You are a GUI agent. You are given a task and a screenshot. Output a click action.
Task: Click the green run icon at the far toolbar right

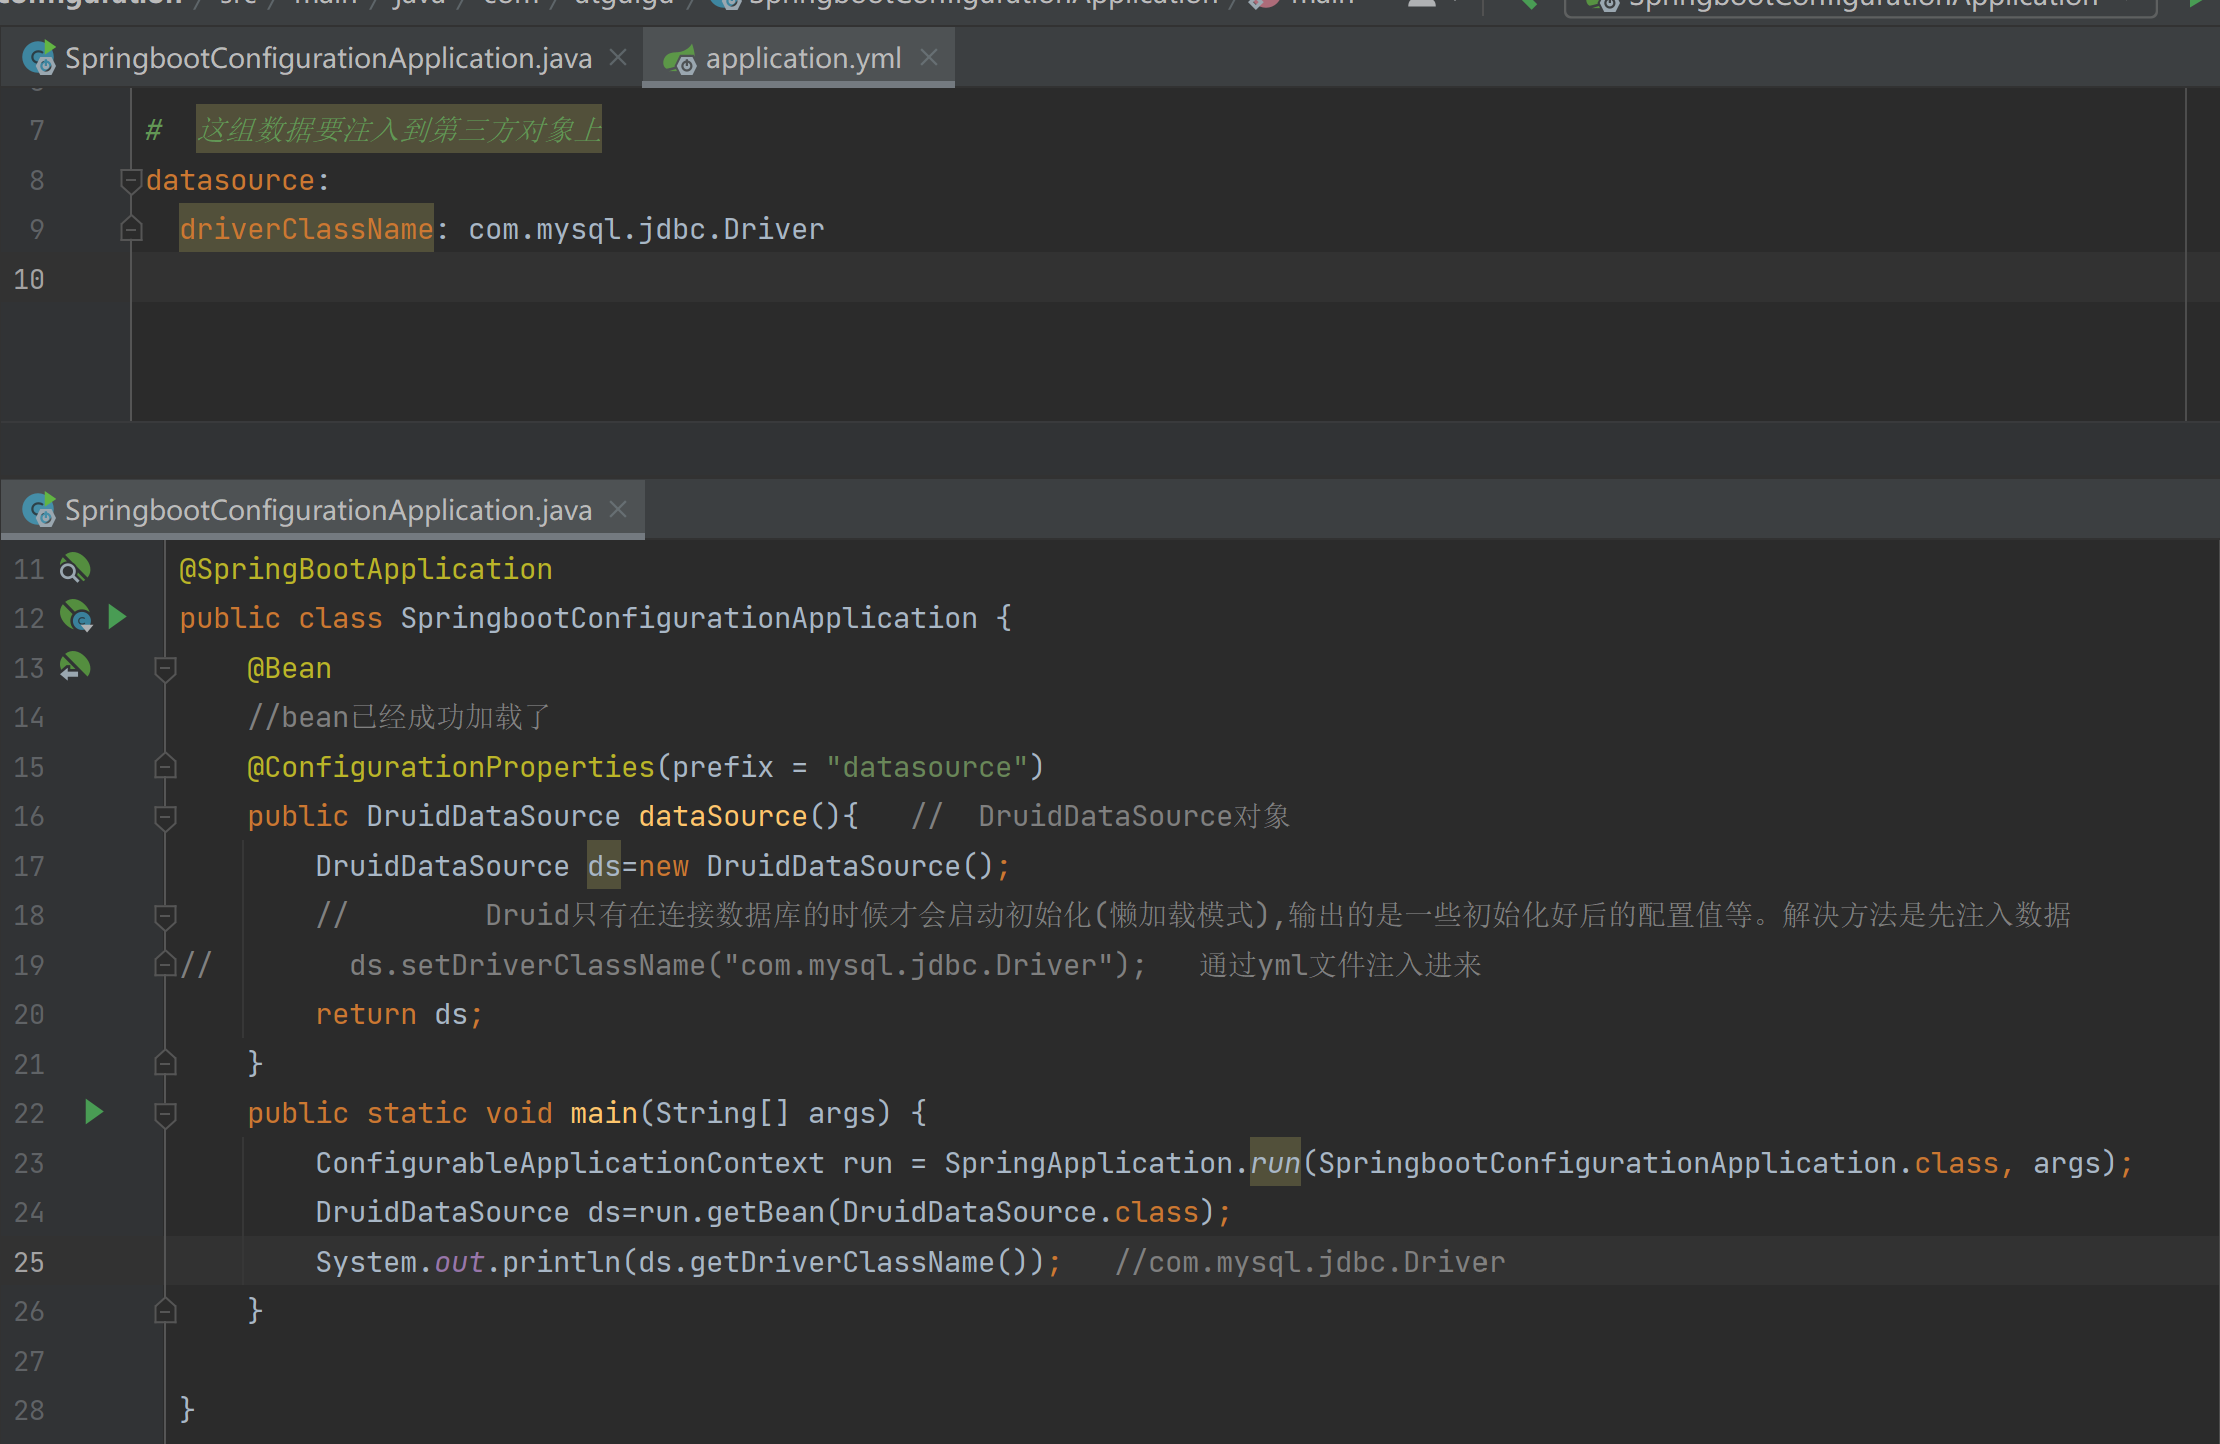2197,5
